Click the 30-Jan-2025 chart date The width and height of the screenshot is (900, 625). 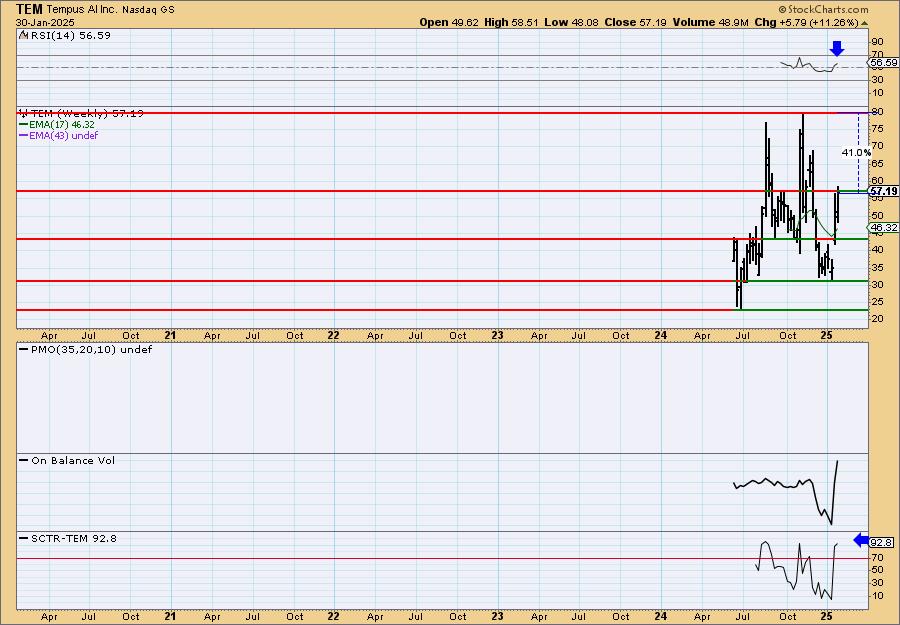point(45,22)
